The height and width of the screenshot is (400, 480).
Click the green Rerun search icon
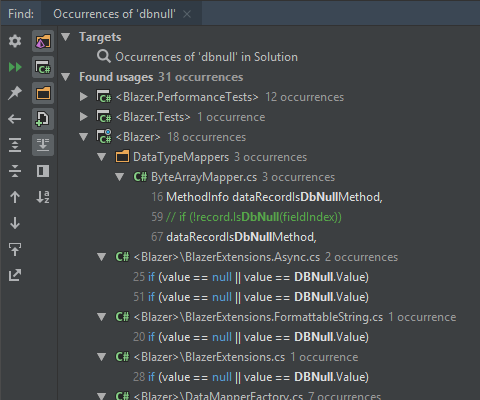(x=15, y=67)
